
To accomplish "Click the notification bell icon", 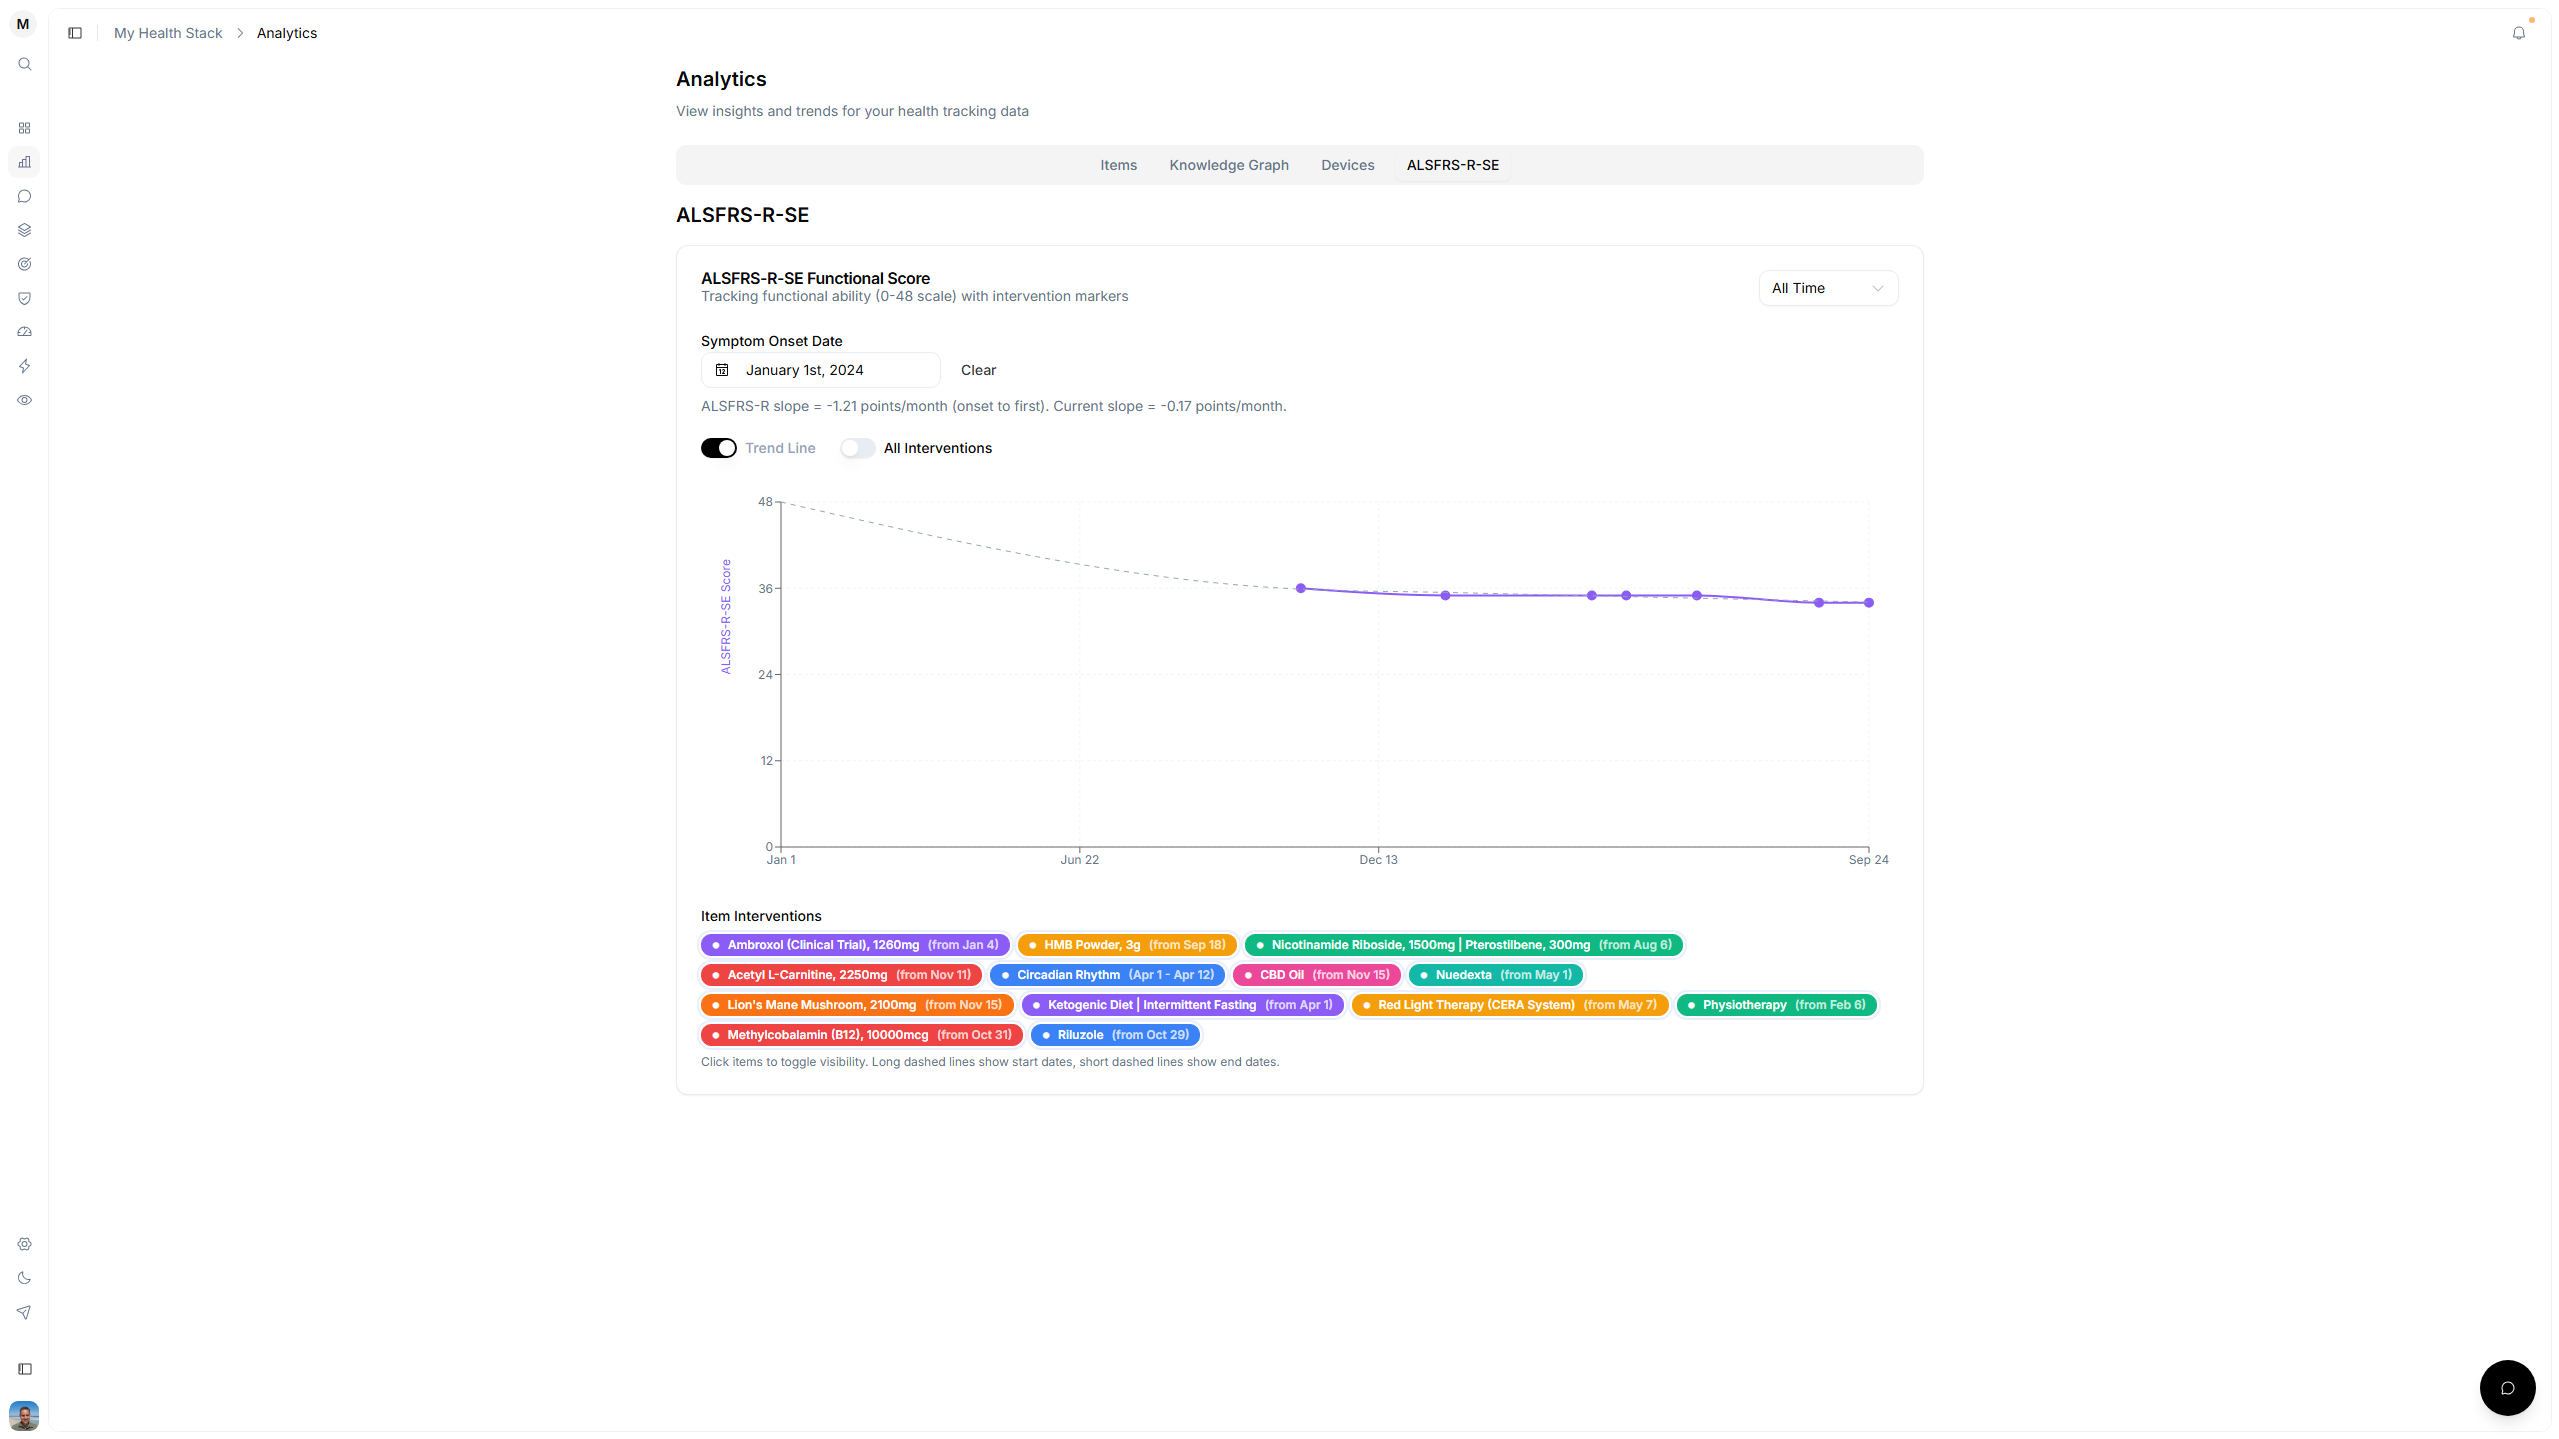I will (2518, 33).
